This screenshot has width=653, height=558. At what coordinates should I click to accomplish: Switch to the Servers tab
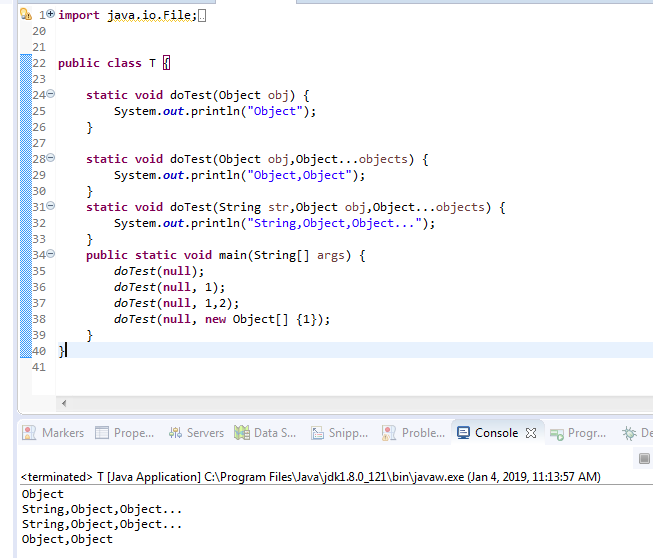click(196, 433)
